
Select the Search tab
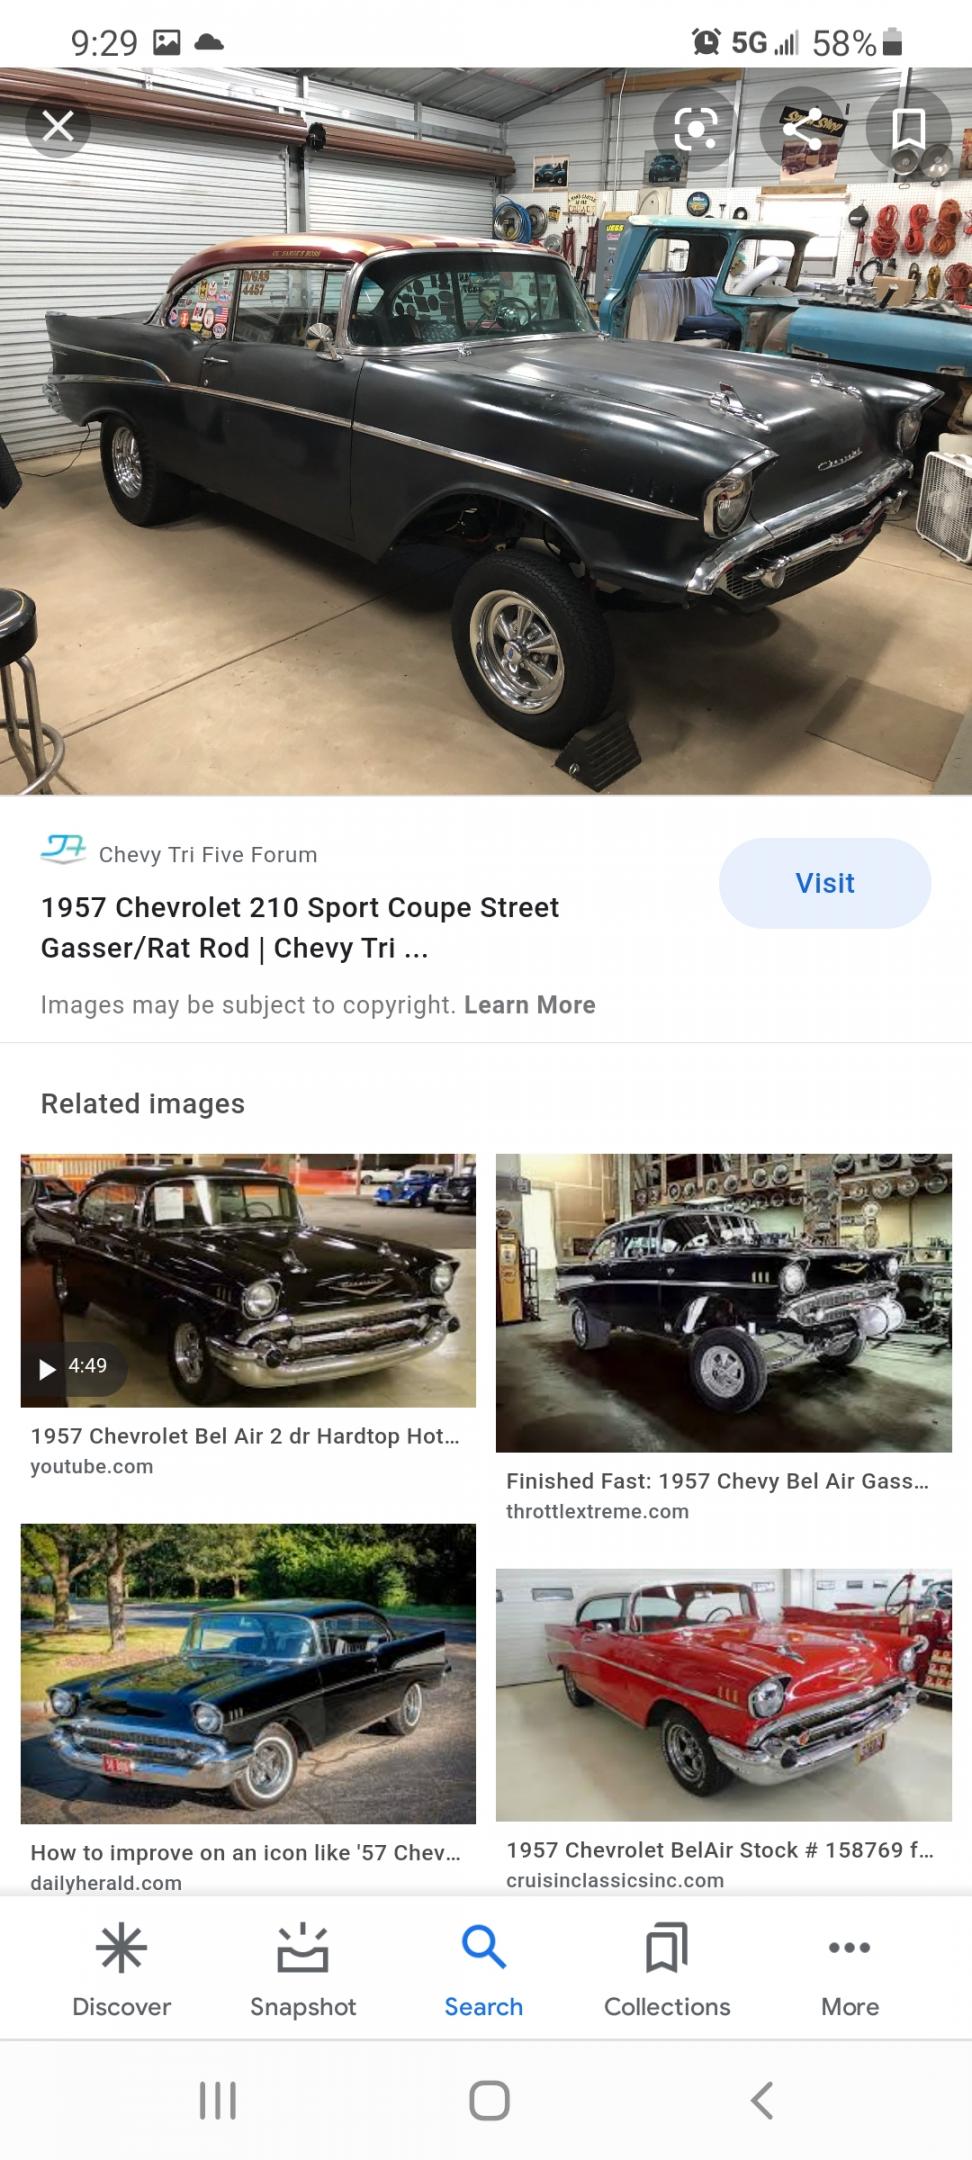click(484, 1968)
